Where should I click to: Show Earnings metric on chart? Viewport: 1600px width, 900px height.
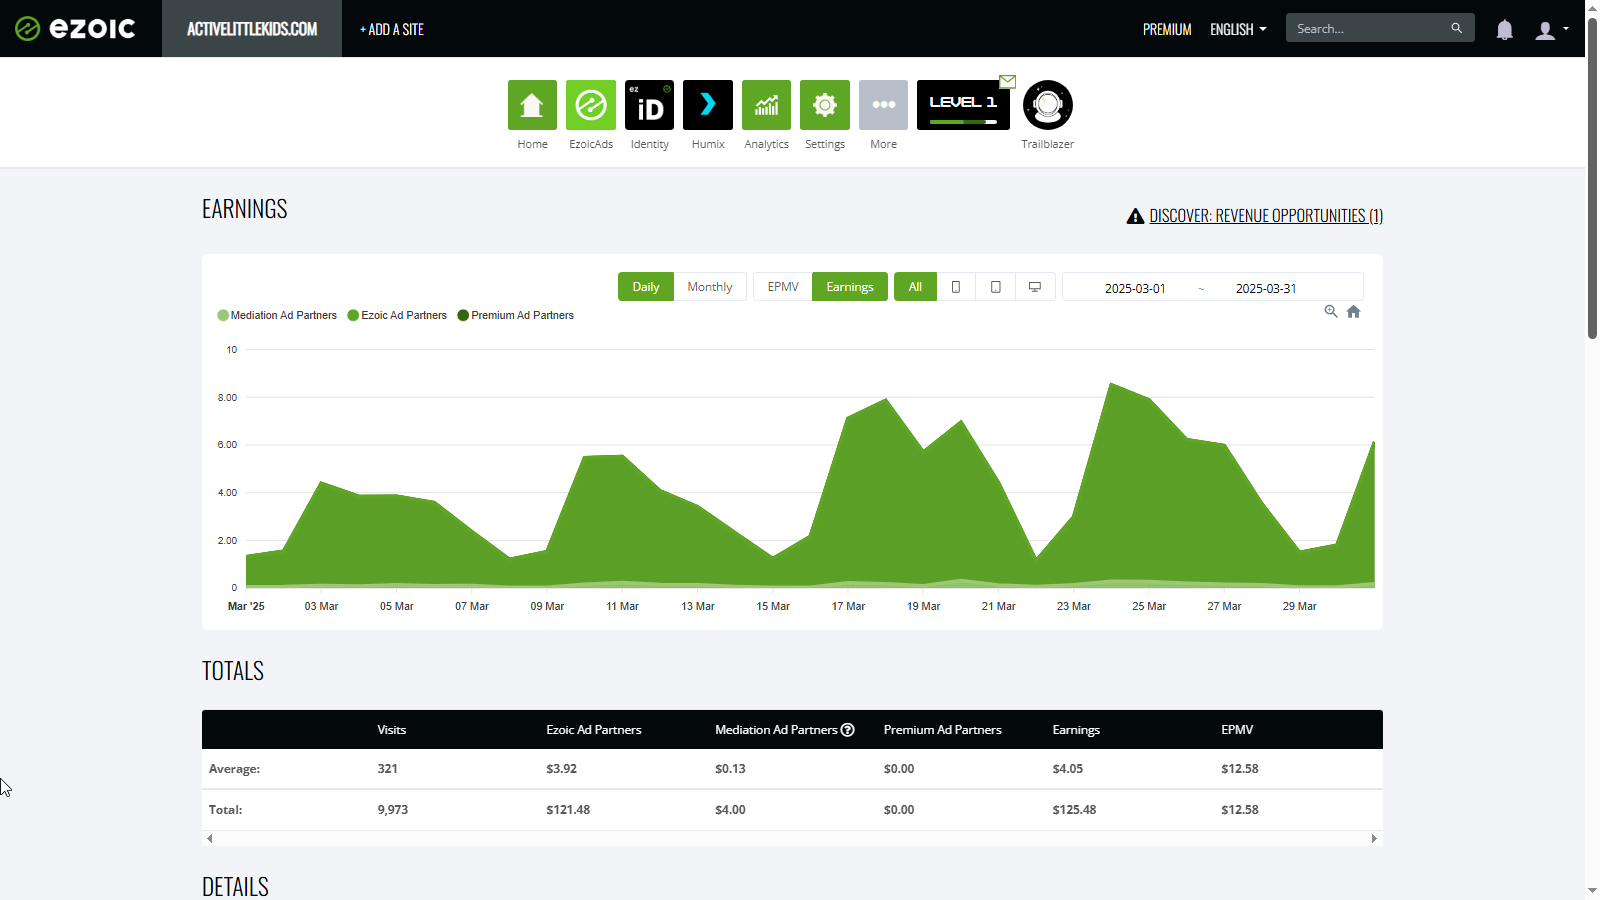850,287
